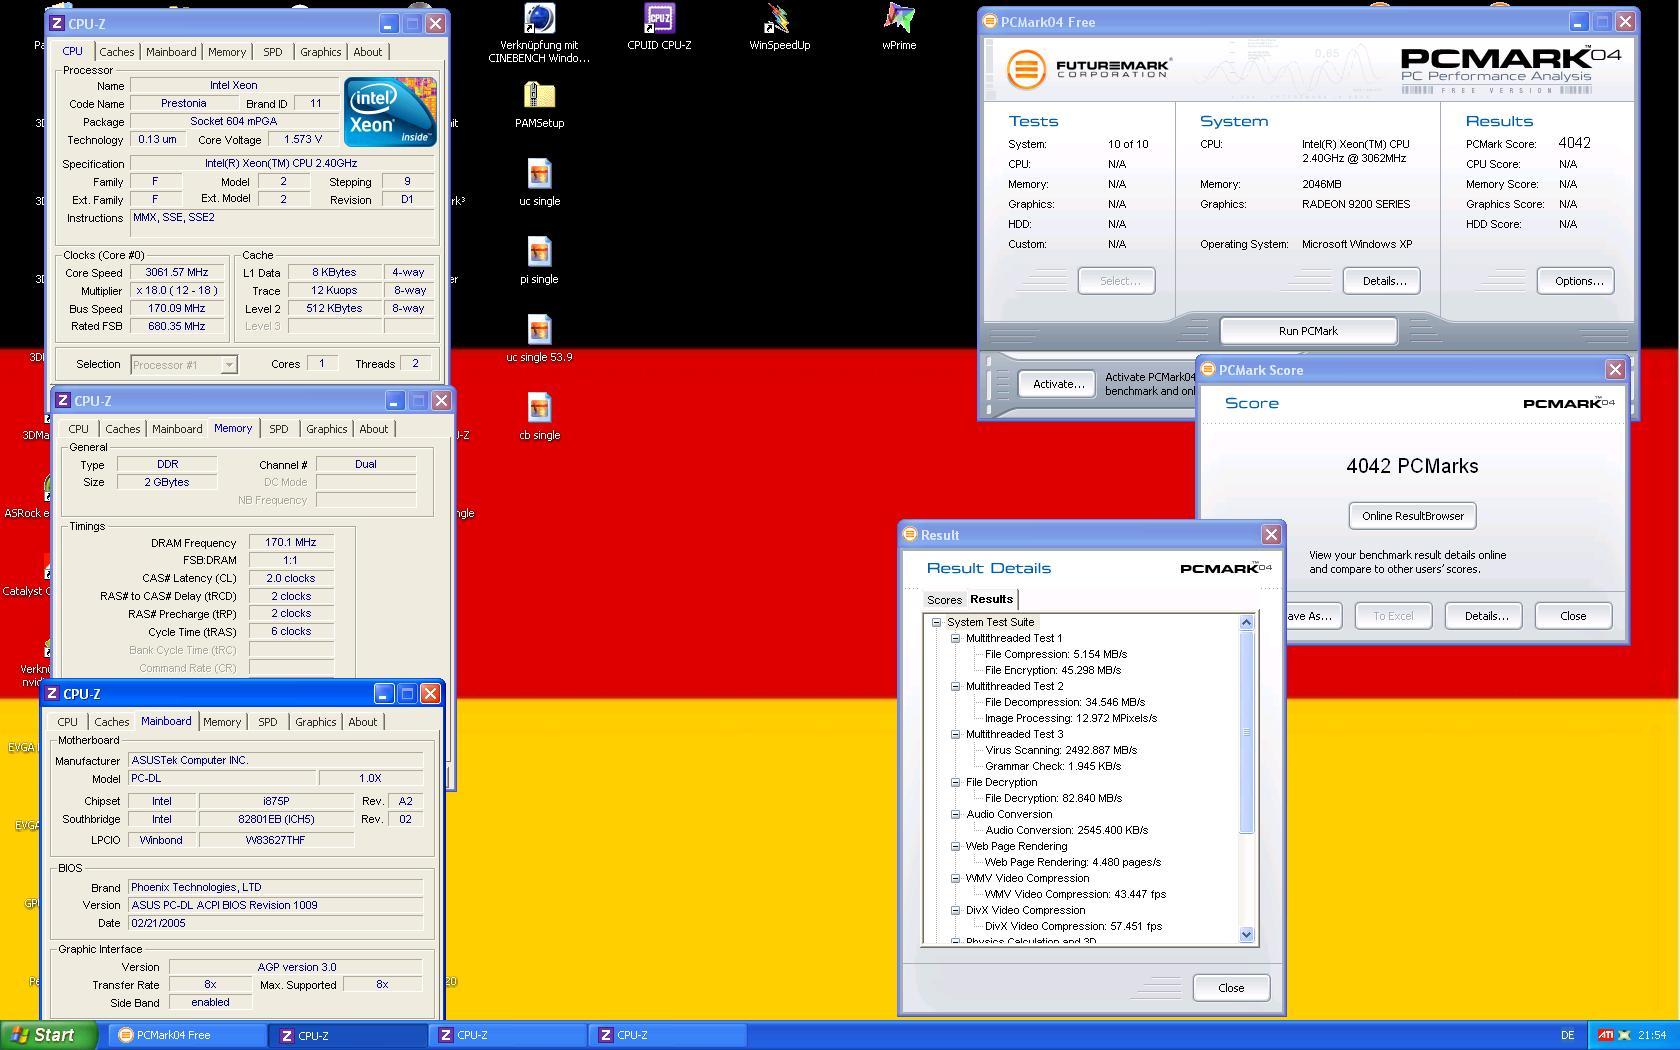Collapse the File Decryption node

(x=955, y=782)
